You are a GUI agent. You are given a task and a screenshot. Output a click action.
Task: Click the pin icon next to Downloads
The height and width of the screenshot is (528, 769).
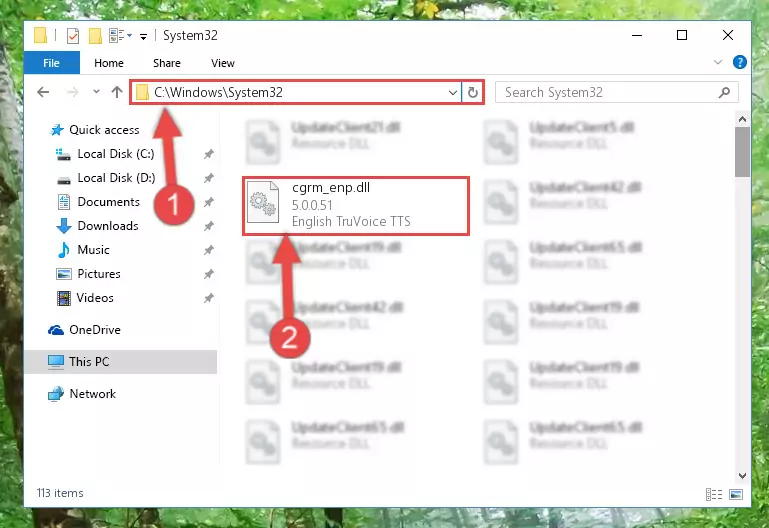209,226
